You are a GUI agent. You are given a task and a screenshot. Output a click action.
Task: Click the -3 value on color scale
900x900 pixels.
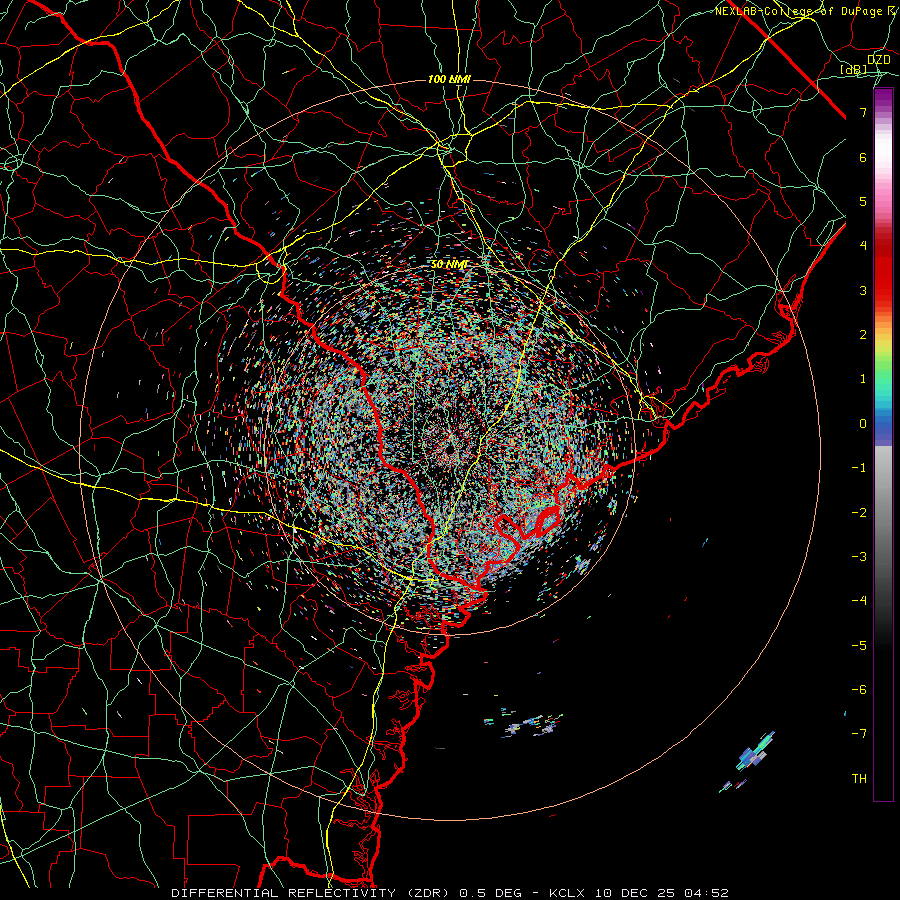(859, 557)
